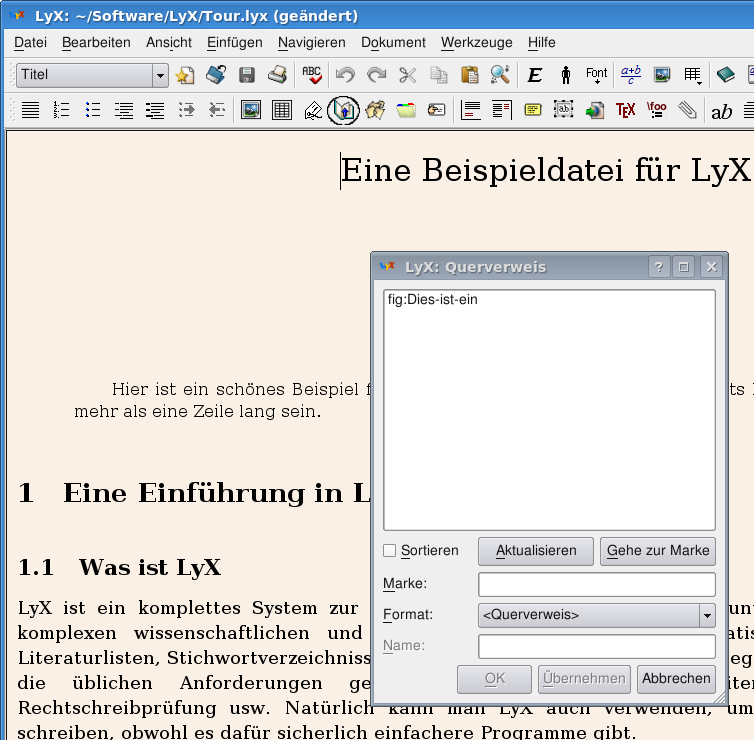Paste with the clipboard icon
This screenshot has width=754, height=740.
click(469, 75)
